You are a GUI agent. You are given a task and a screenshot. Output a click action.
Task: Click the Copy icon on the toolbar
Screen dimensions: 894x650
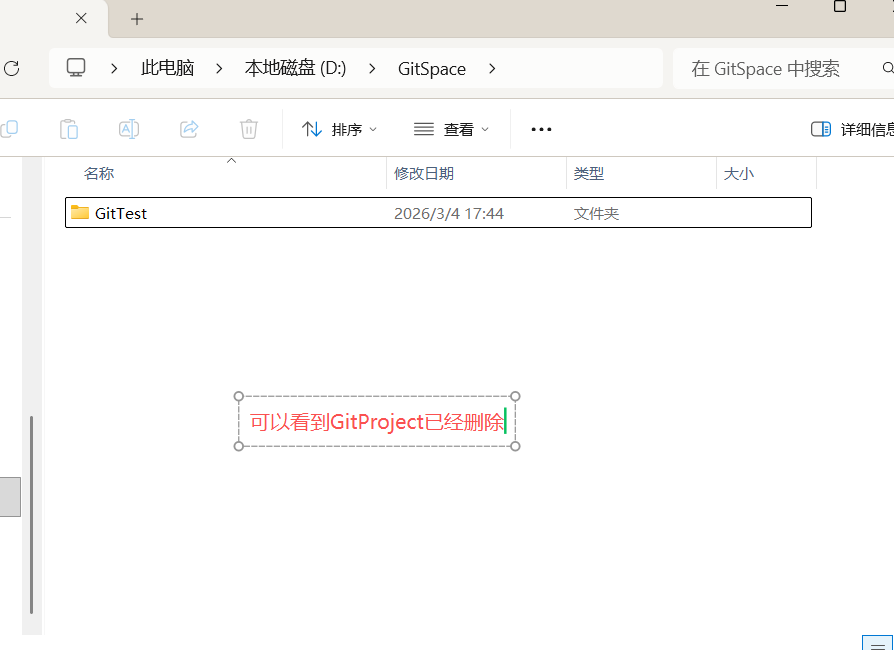[10, 129]
